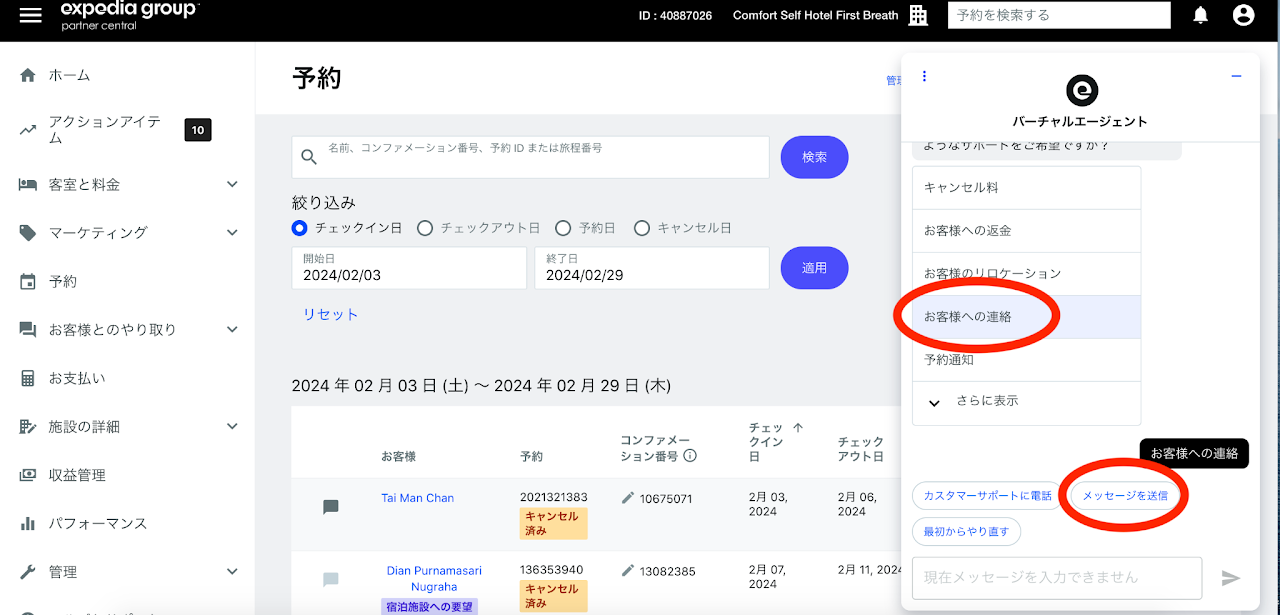Click pencil icon next to confirmation 10675071
Screen dimensions: 1280x615
628,498
